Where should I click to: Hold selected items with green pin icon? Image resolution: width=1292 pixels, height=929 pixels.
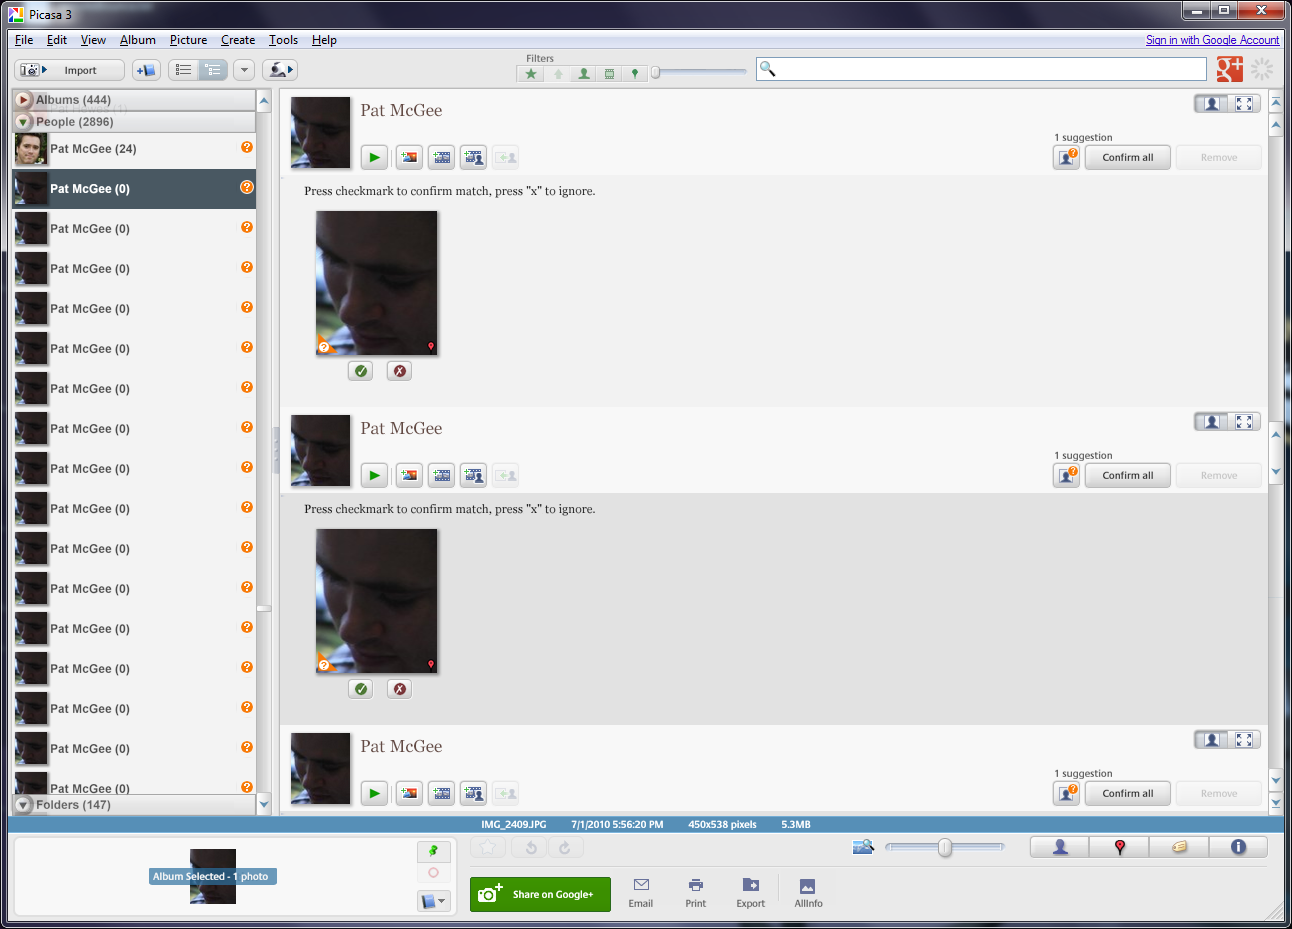[433, 851]
